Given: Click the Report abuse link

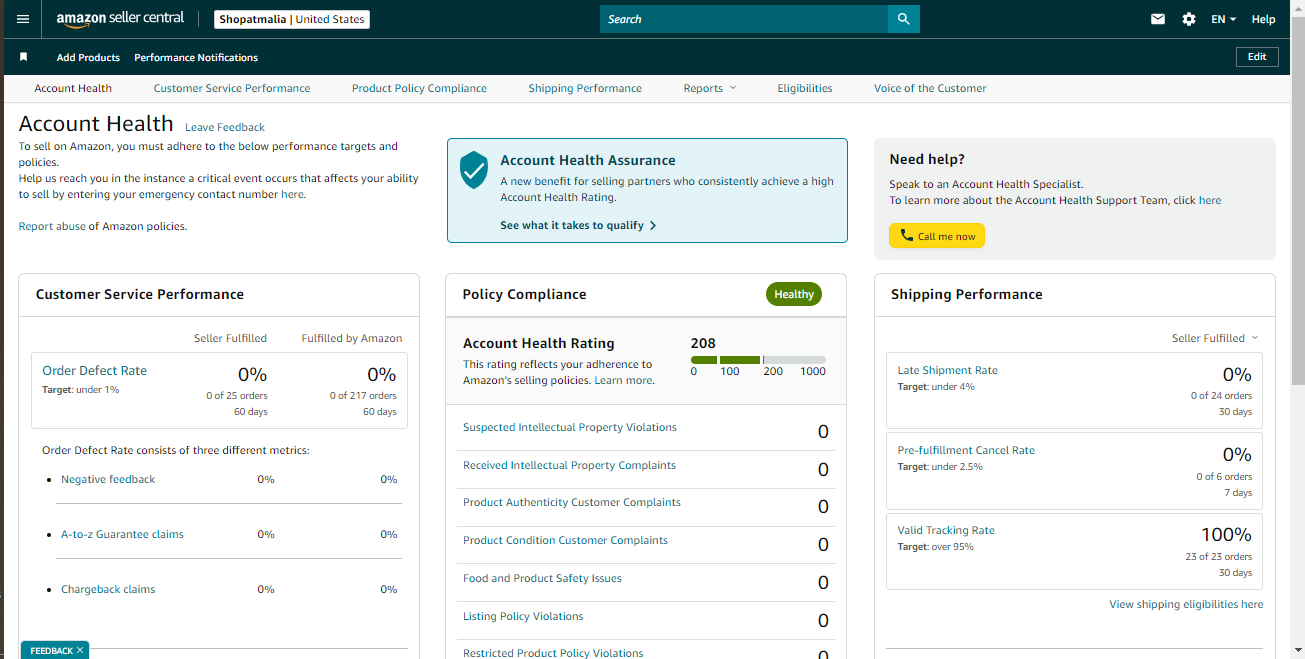Looking at the screenshot, I should click(52, 226).
